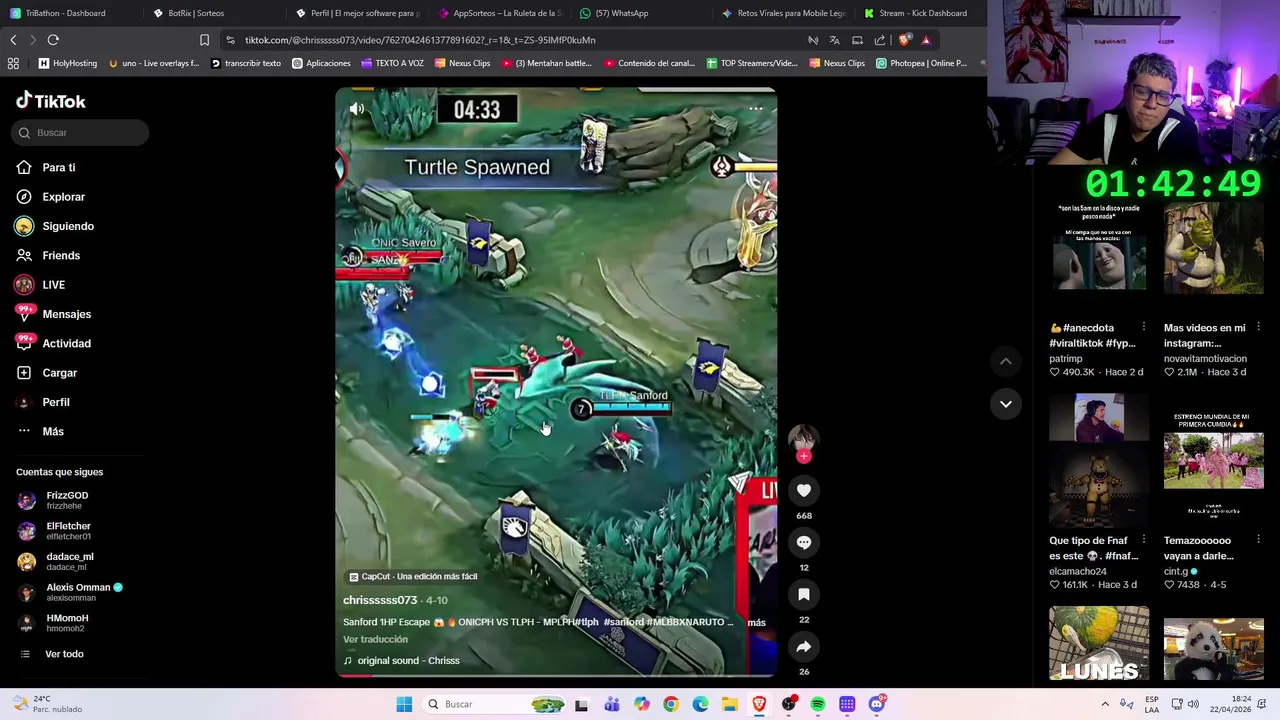Switch to the BotRix | Sorteos tab
The image size is (1280, 720).
(196, 13)
